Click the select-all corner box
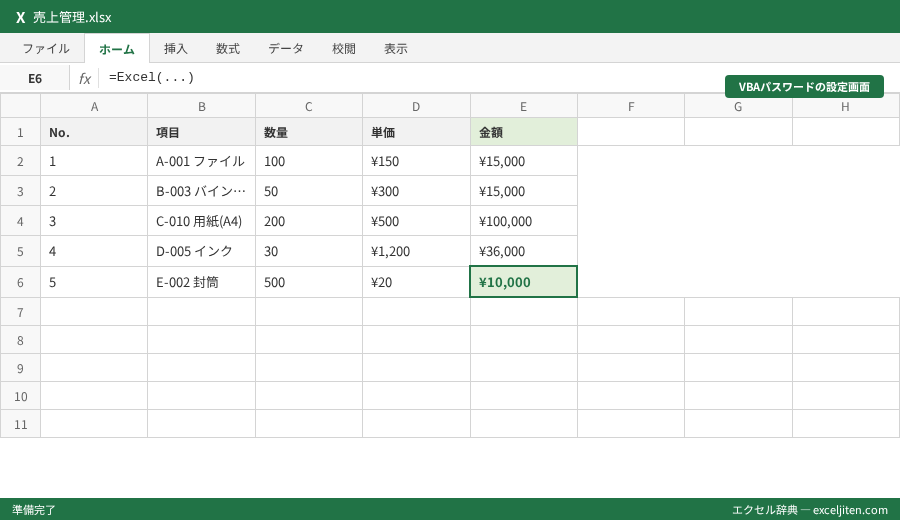The width and height of the screenshot is (900, 520). point(20,106)
